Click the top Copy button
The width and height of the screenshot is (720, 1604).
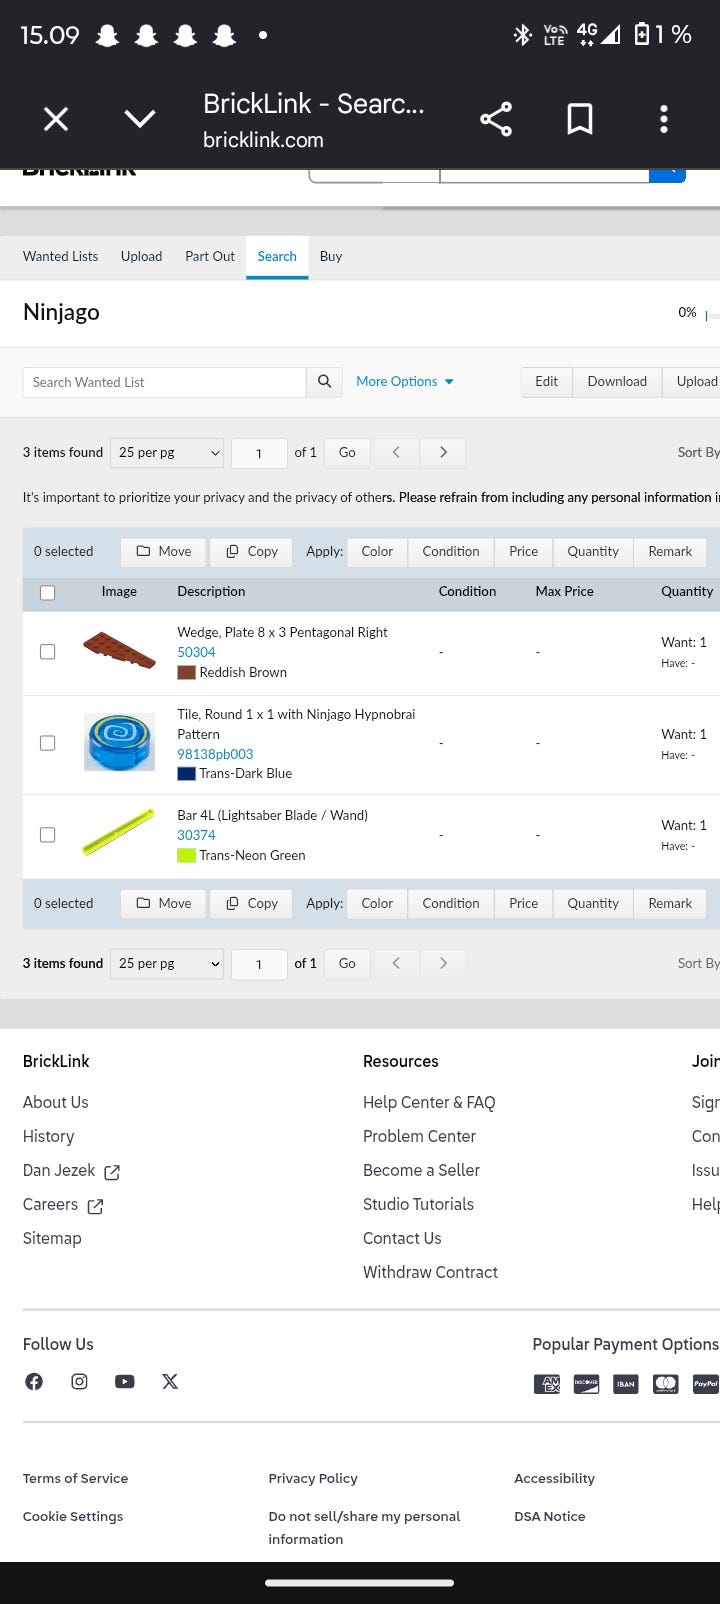(252, 552)
